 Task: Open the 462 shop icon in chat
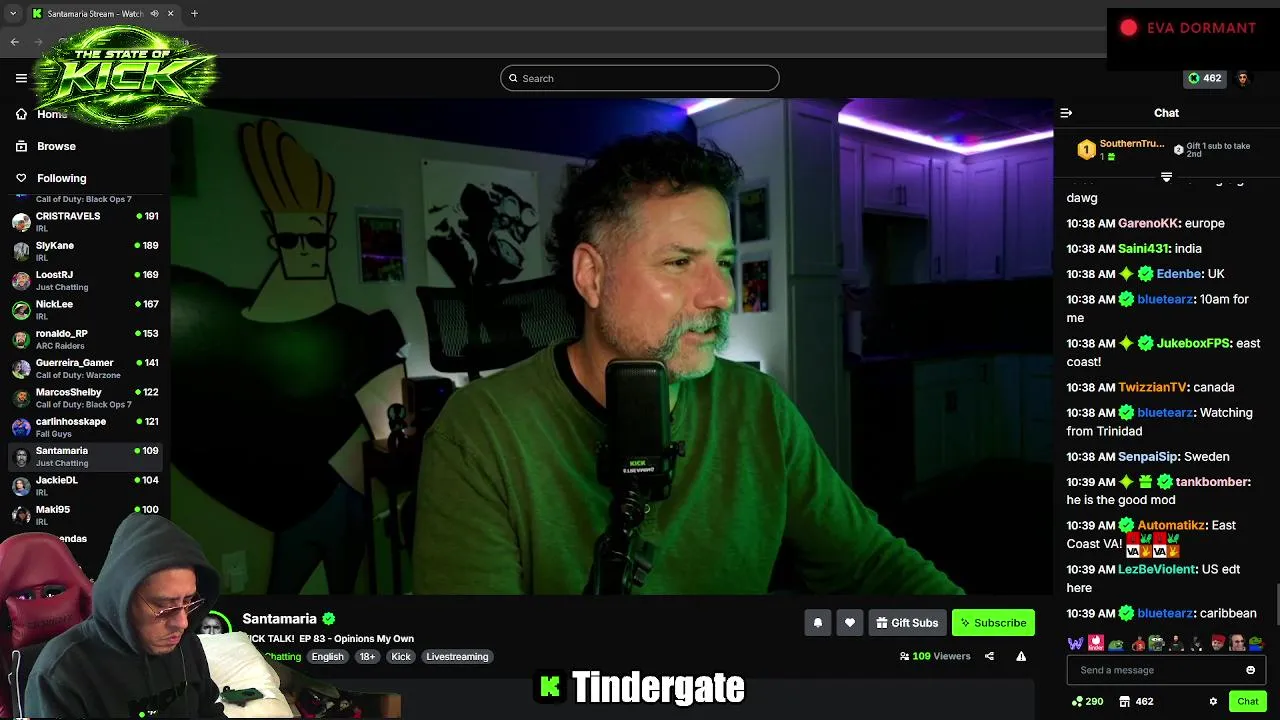coord(1136,702)
